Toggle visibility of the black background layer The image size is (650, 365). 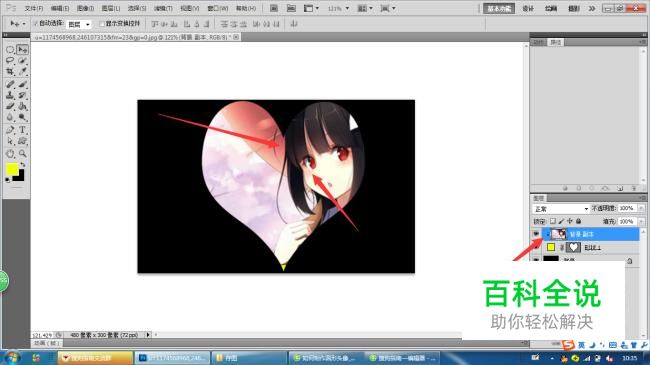click(x=536, y=259)
